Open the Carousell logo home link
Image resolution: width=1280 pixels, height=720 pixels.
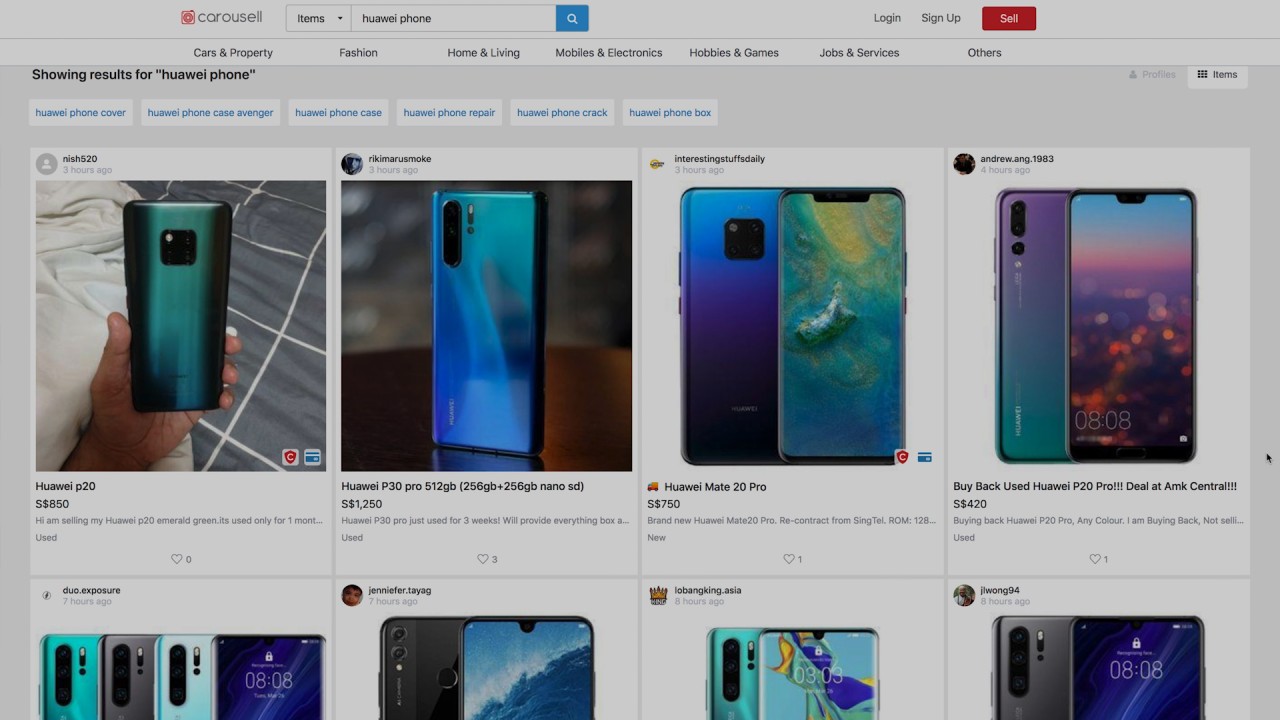(x=221, y=18)
